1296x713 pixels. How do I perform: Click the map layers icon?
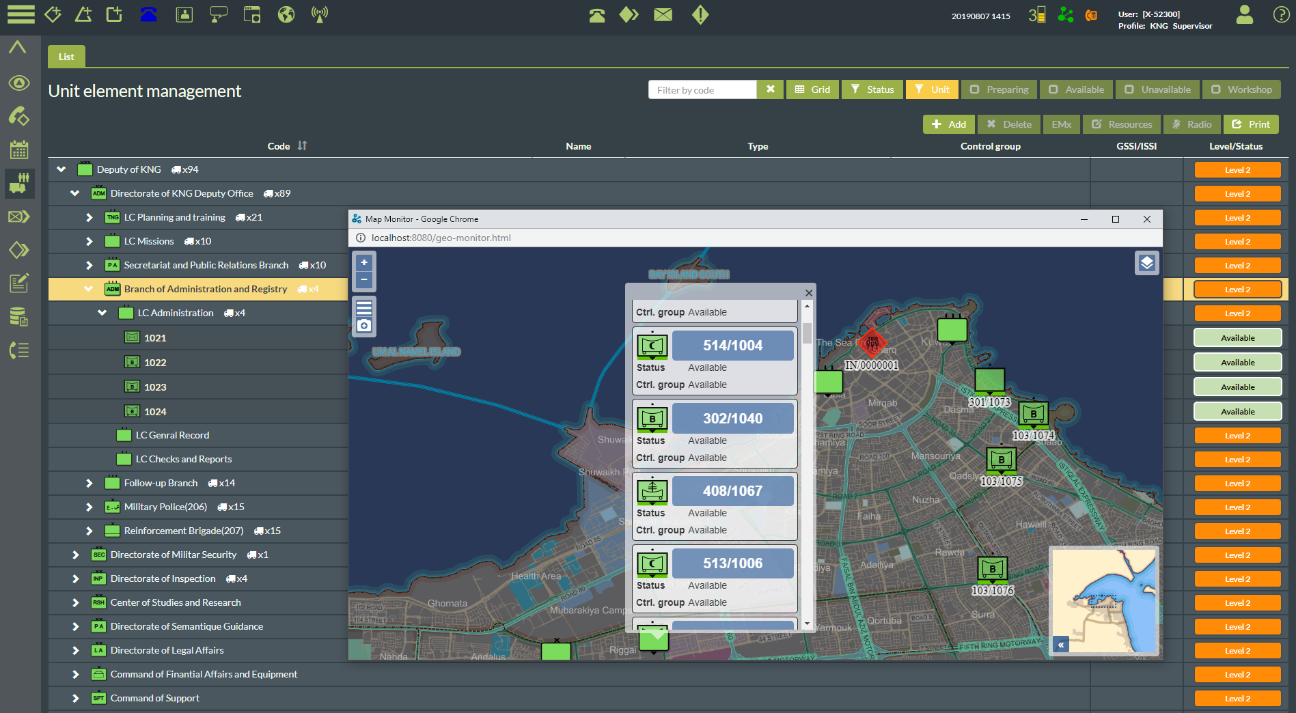pos(1146,263)
